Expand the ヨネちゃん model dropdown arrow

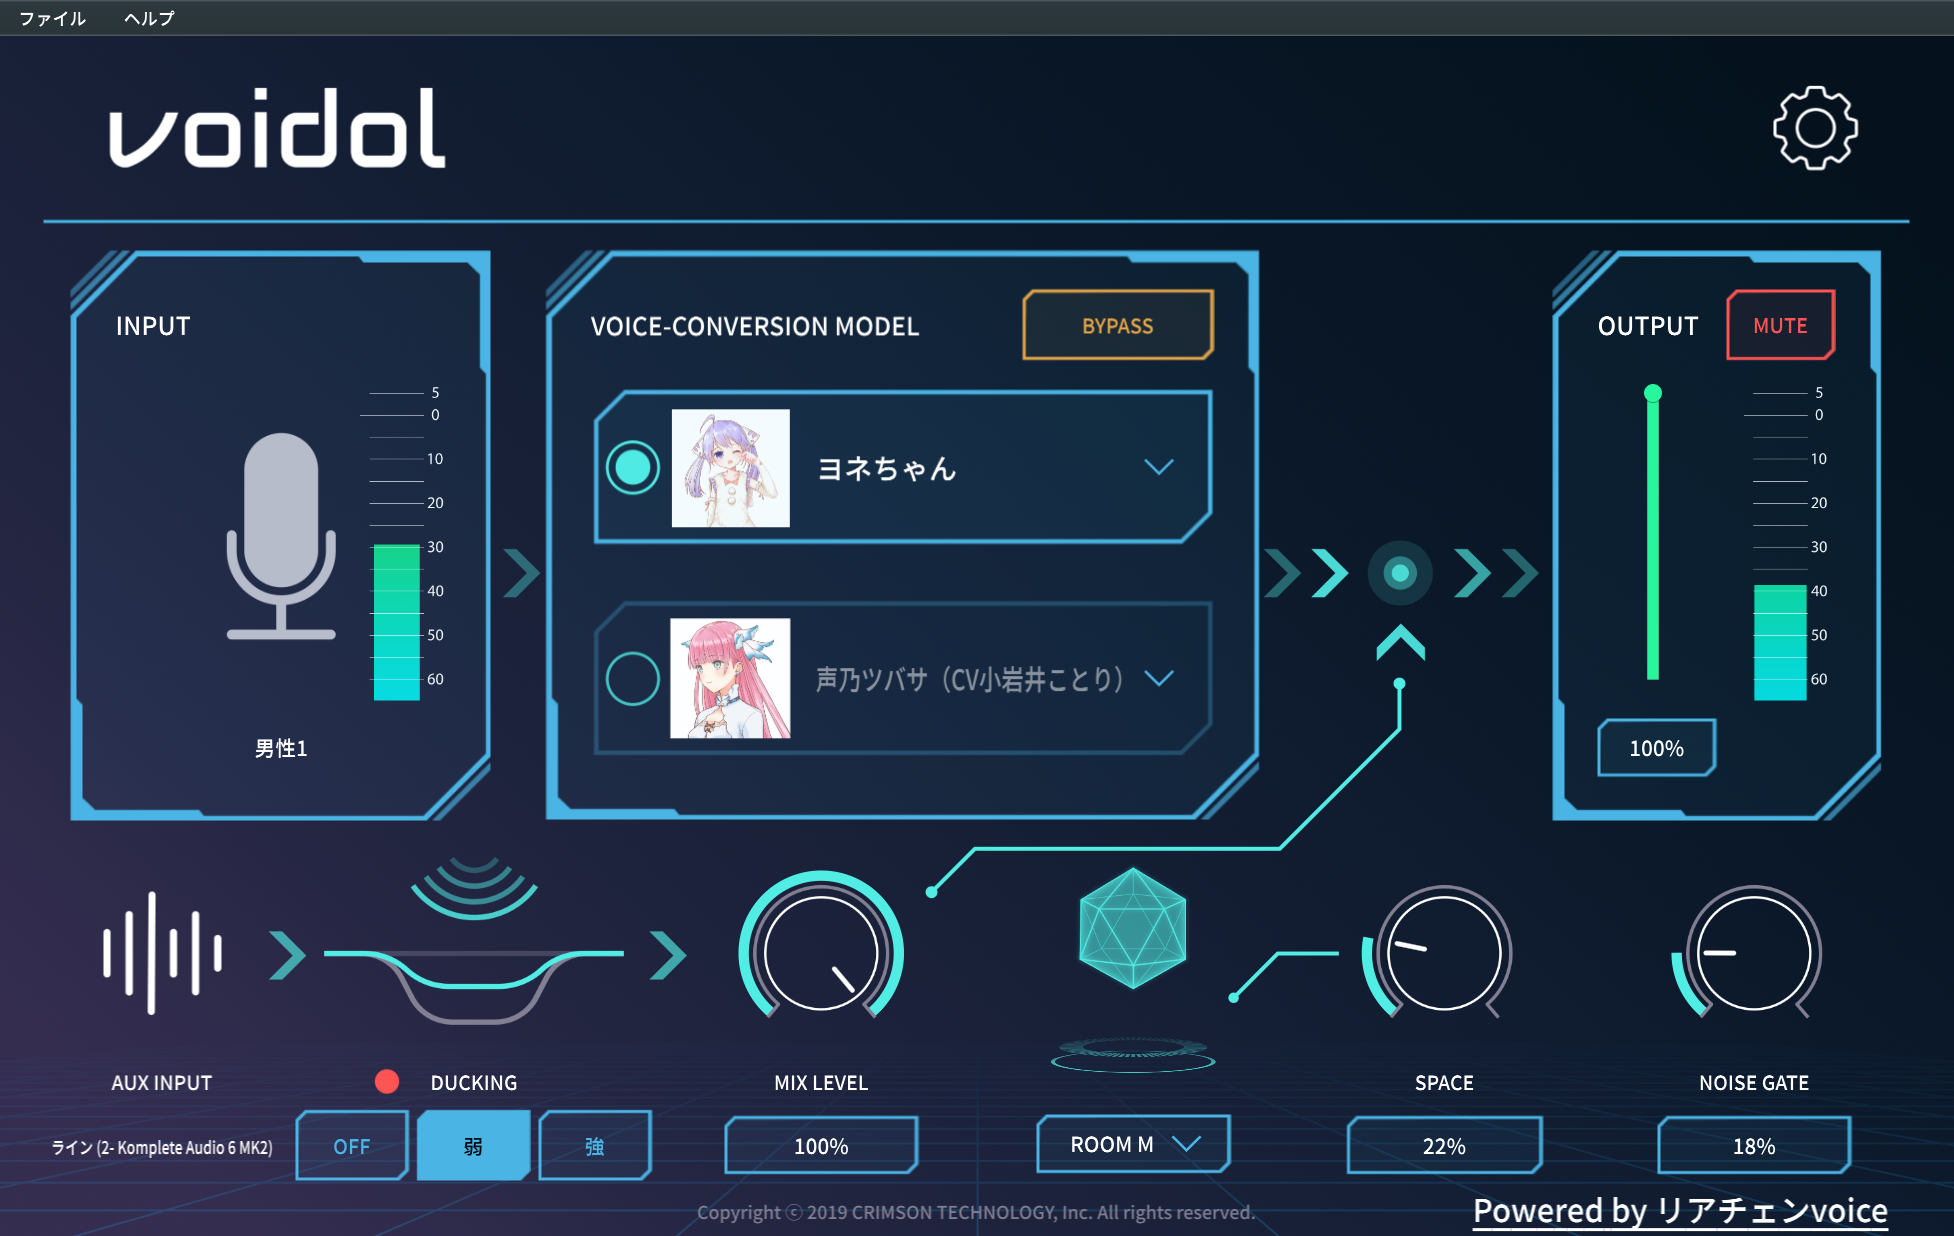click(x=1159, y=467)
